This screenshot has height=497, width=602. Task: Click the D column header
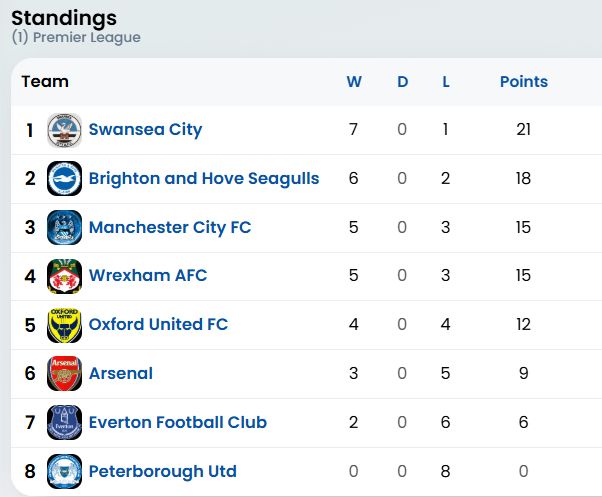point(403,82)
